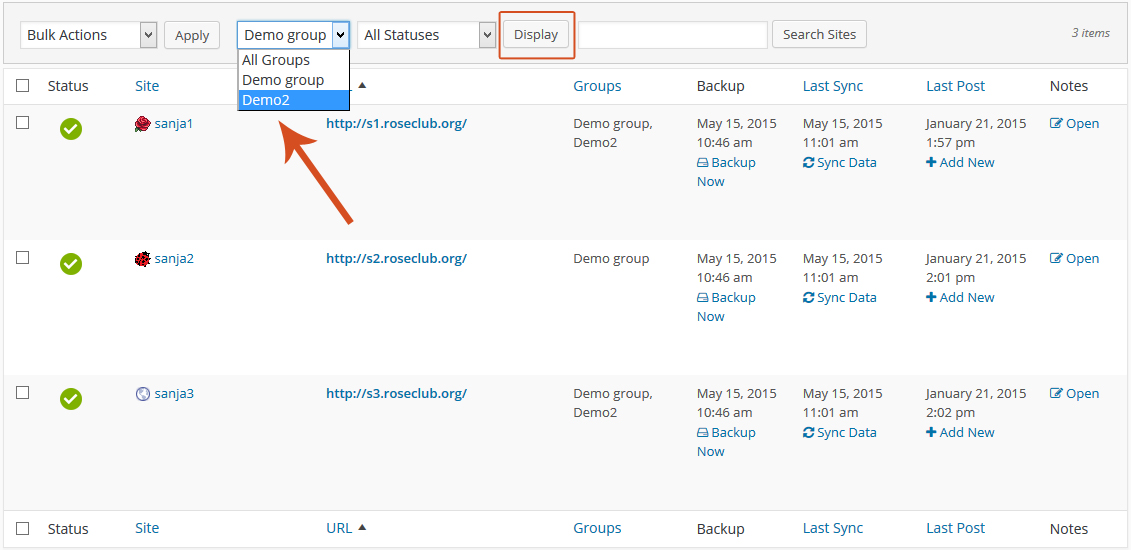Sort by URL in the footer row

click(x=339, y=528)
